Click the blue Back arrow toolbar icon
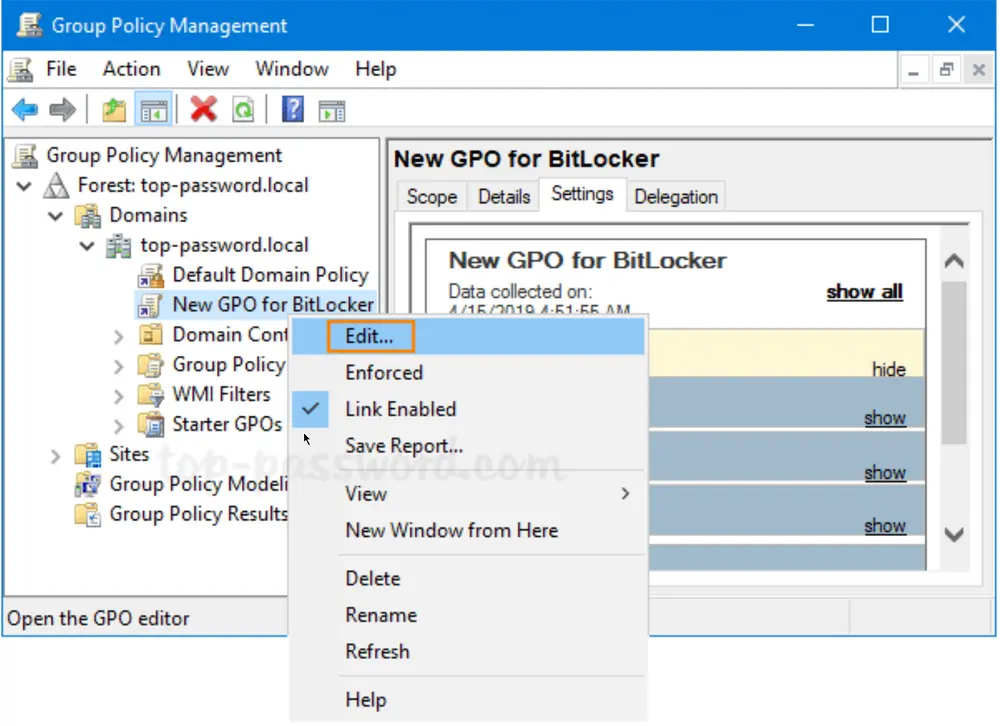This screenshot has width=1000, height=726. point(26,110)
